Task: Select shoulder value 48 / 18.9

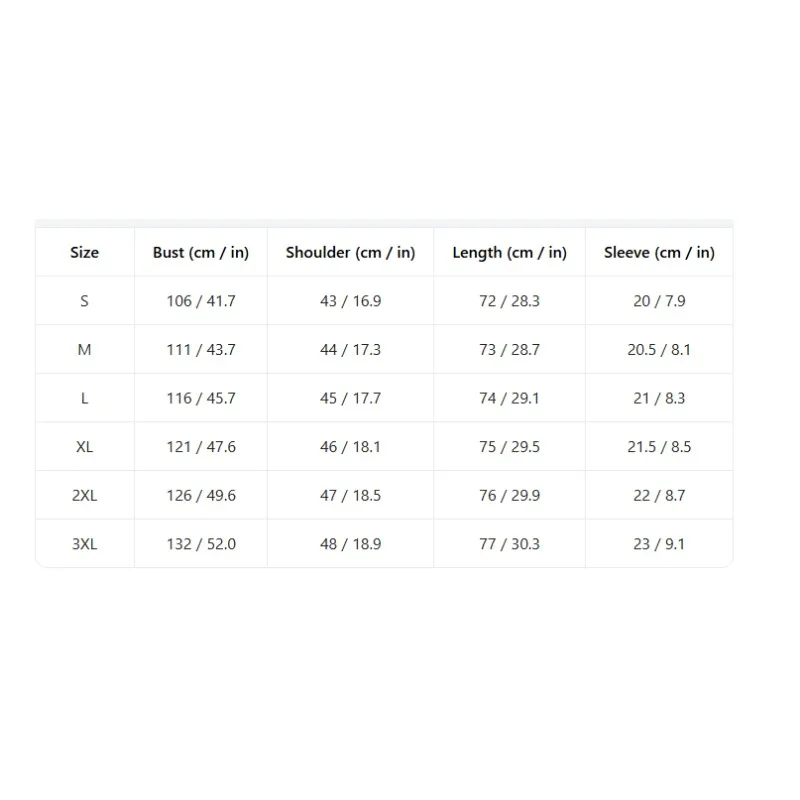Action: (351, 544)
